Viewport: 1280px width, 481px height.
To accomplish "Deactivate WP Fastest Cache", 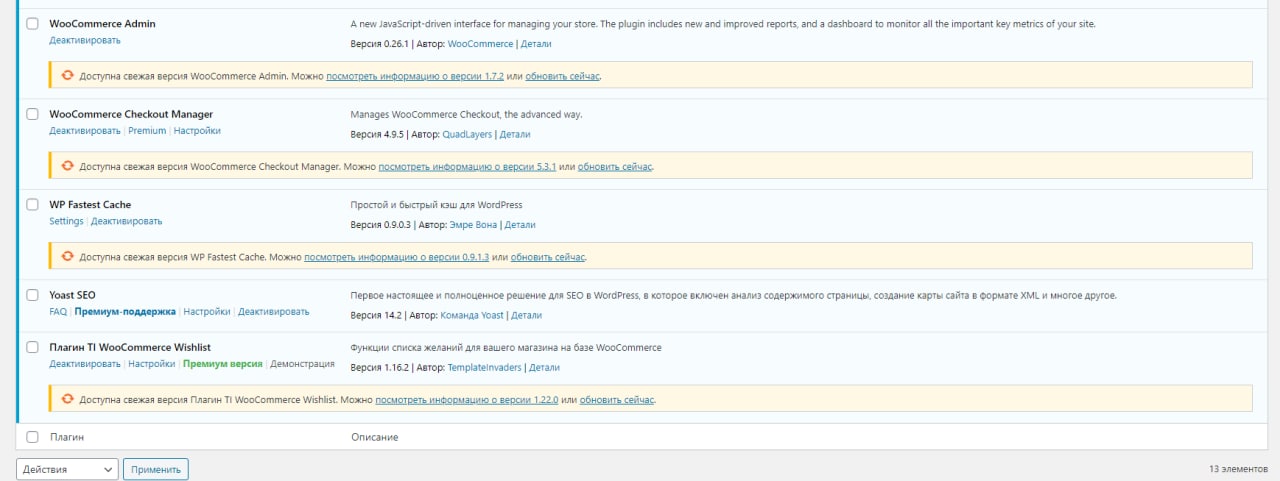I will click(126, 221).
